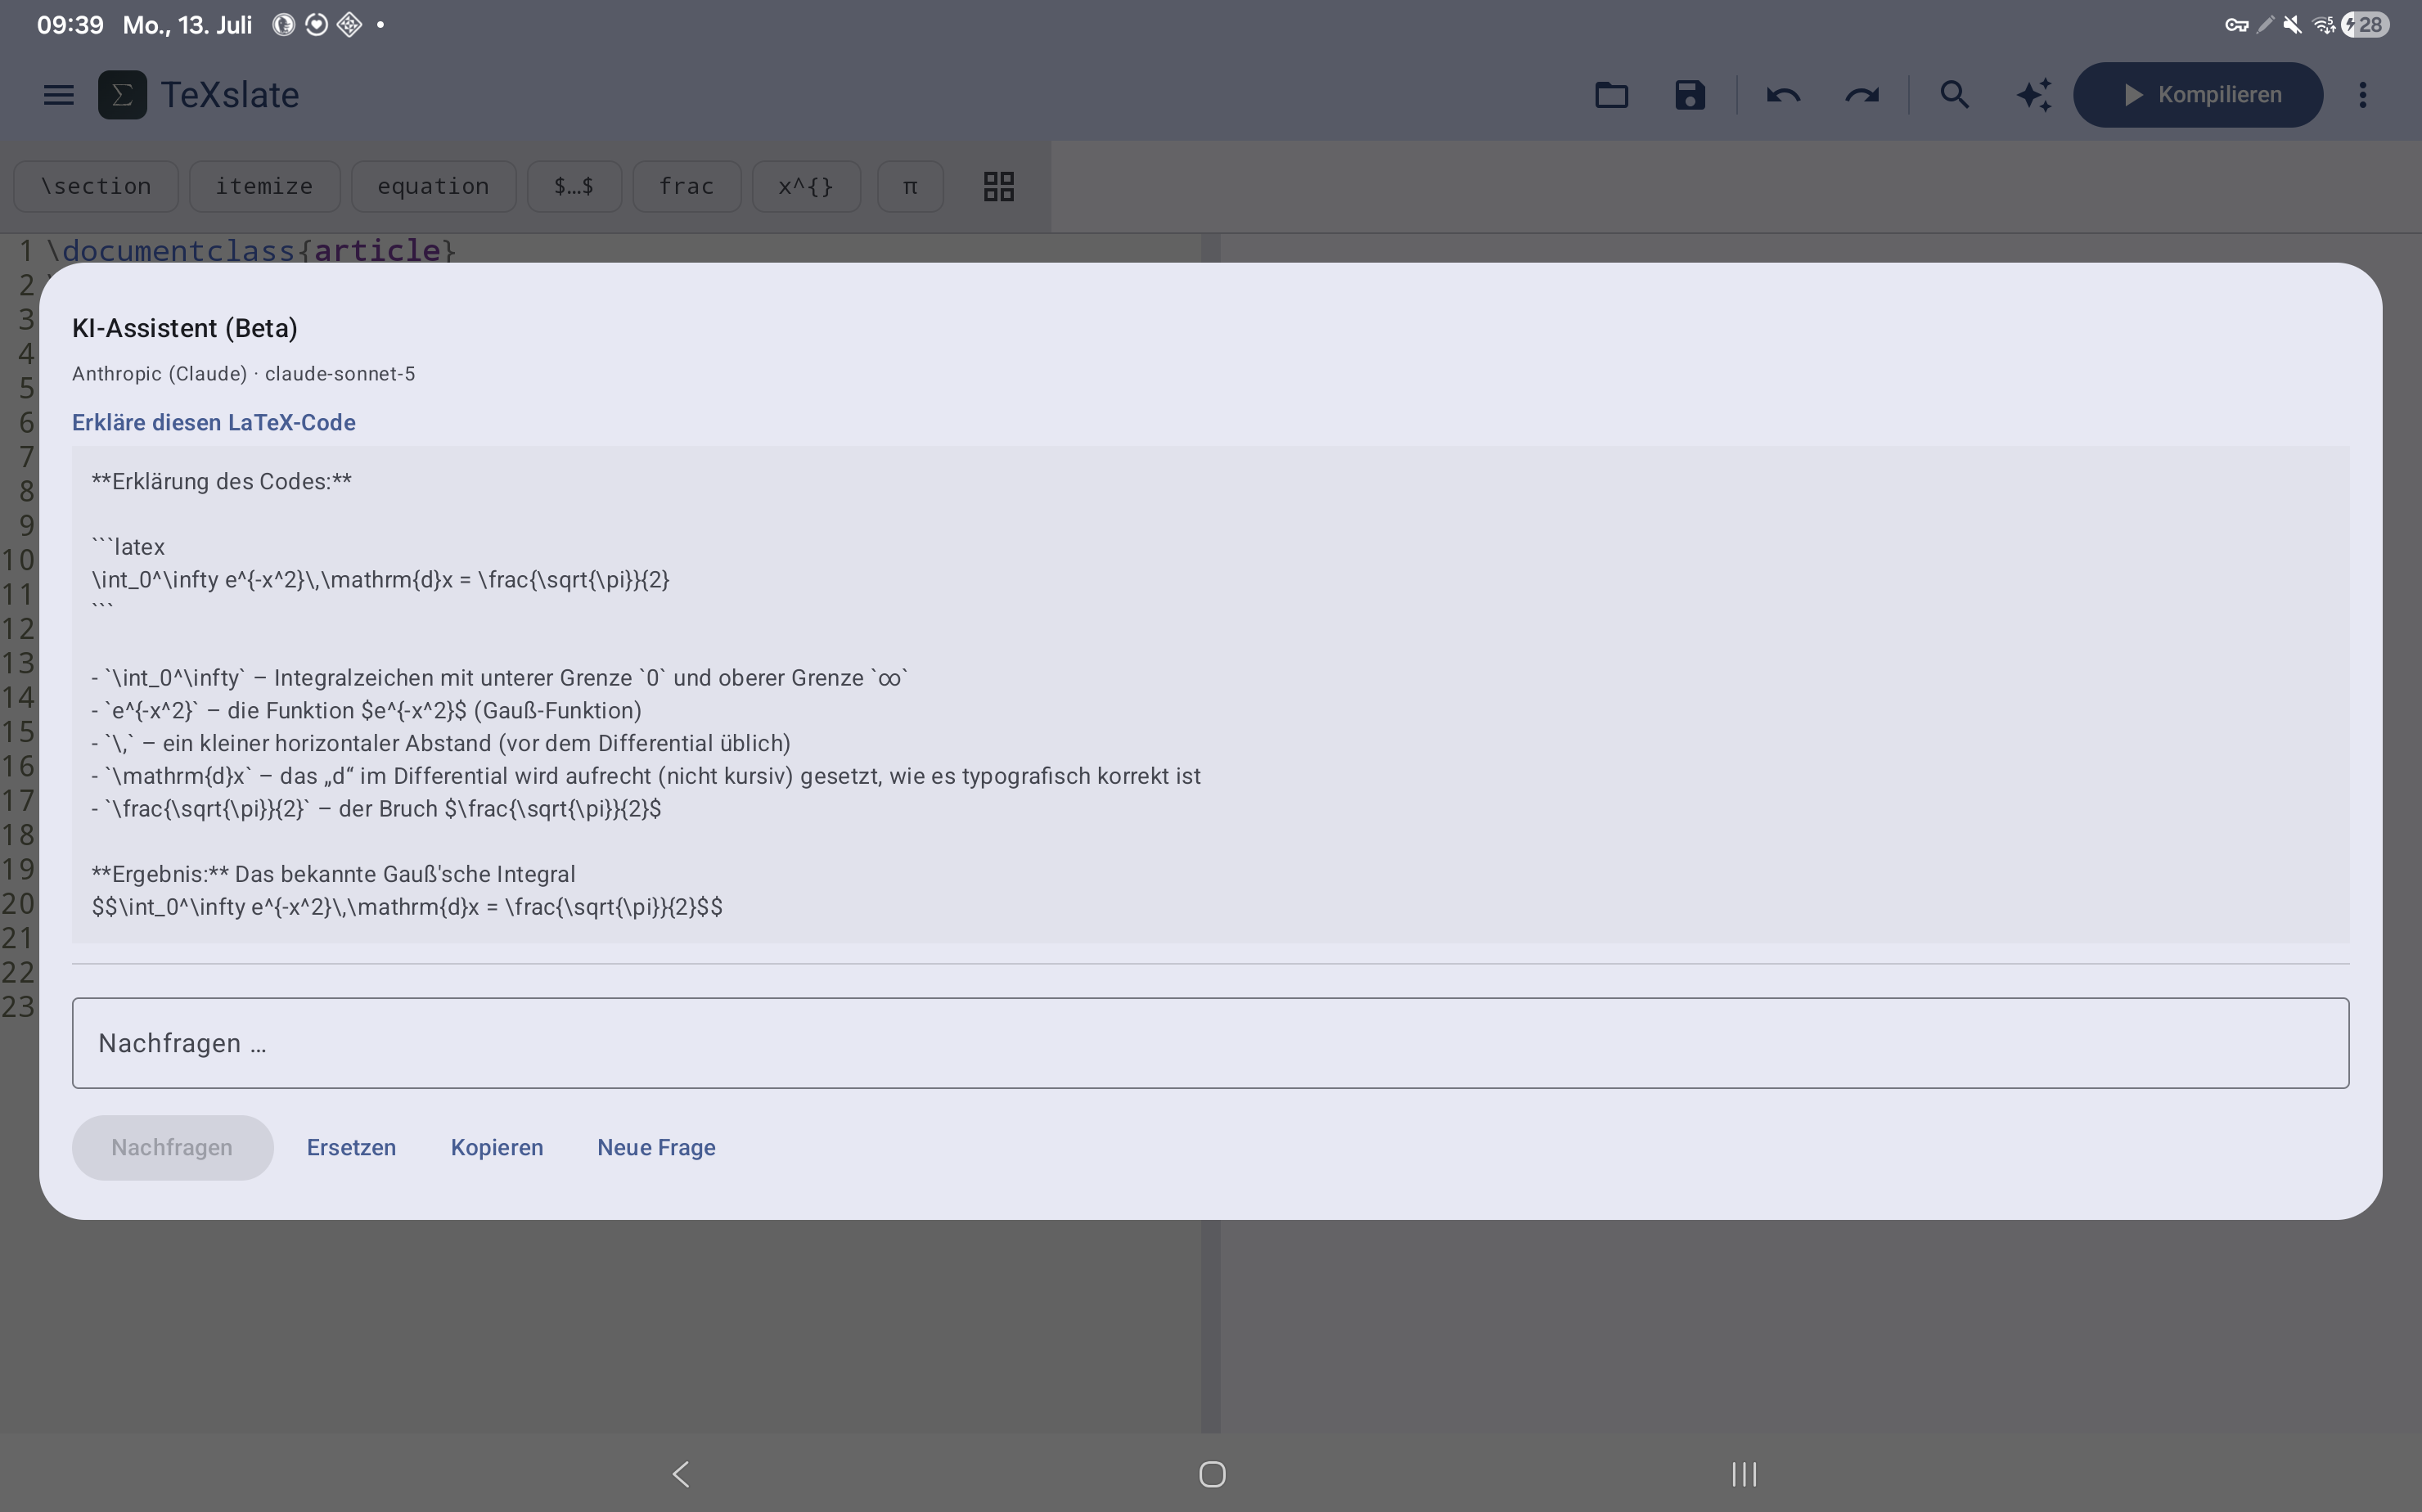Focus the Nachfragen follow-up text field
2422x1512 pixels.
pyautogui.click(x=1210, y=1043)
